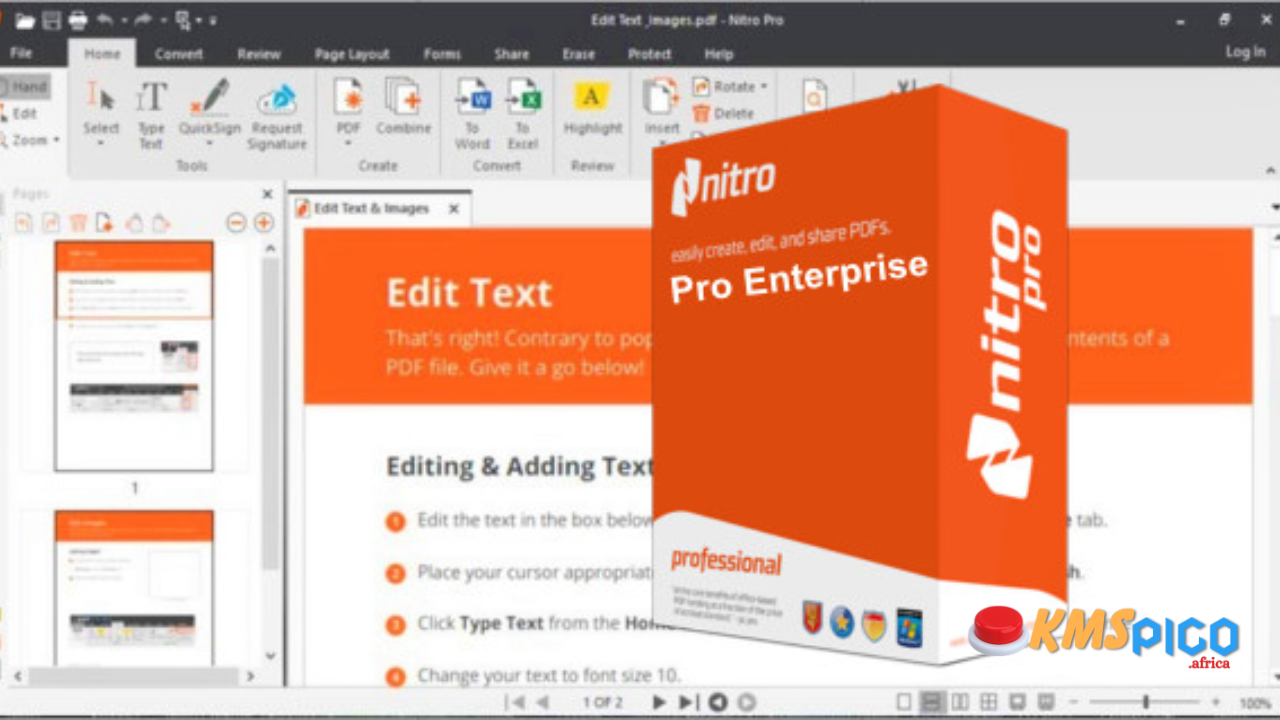The height and width of the screenshot is (720, 1280).
Task: Switch to the Convert ribbon tab
Action: click(x=179, y=54)
